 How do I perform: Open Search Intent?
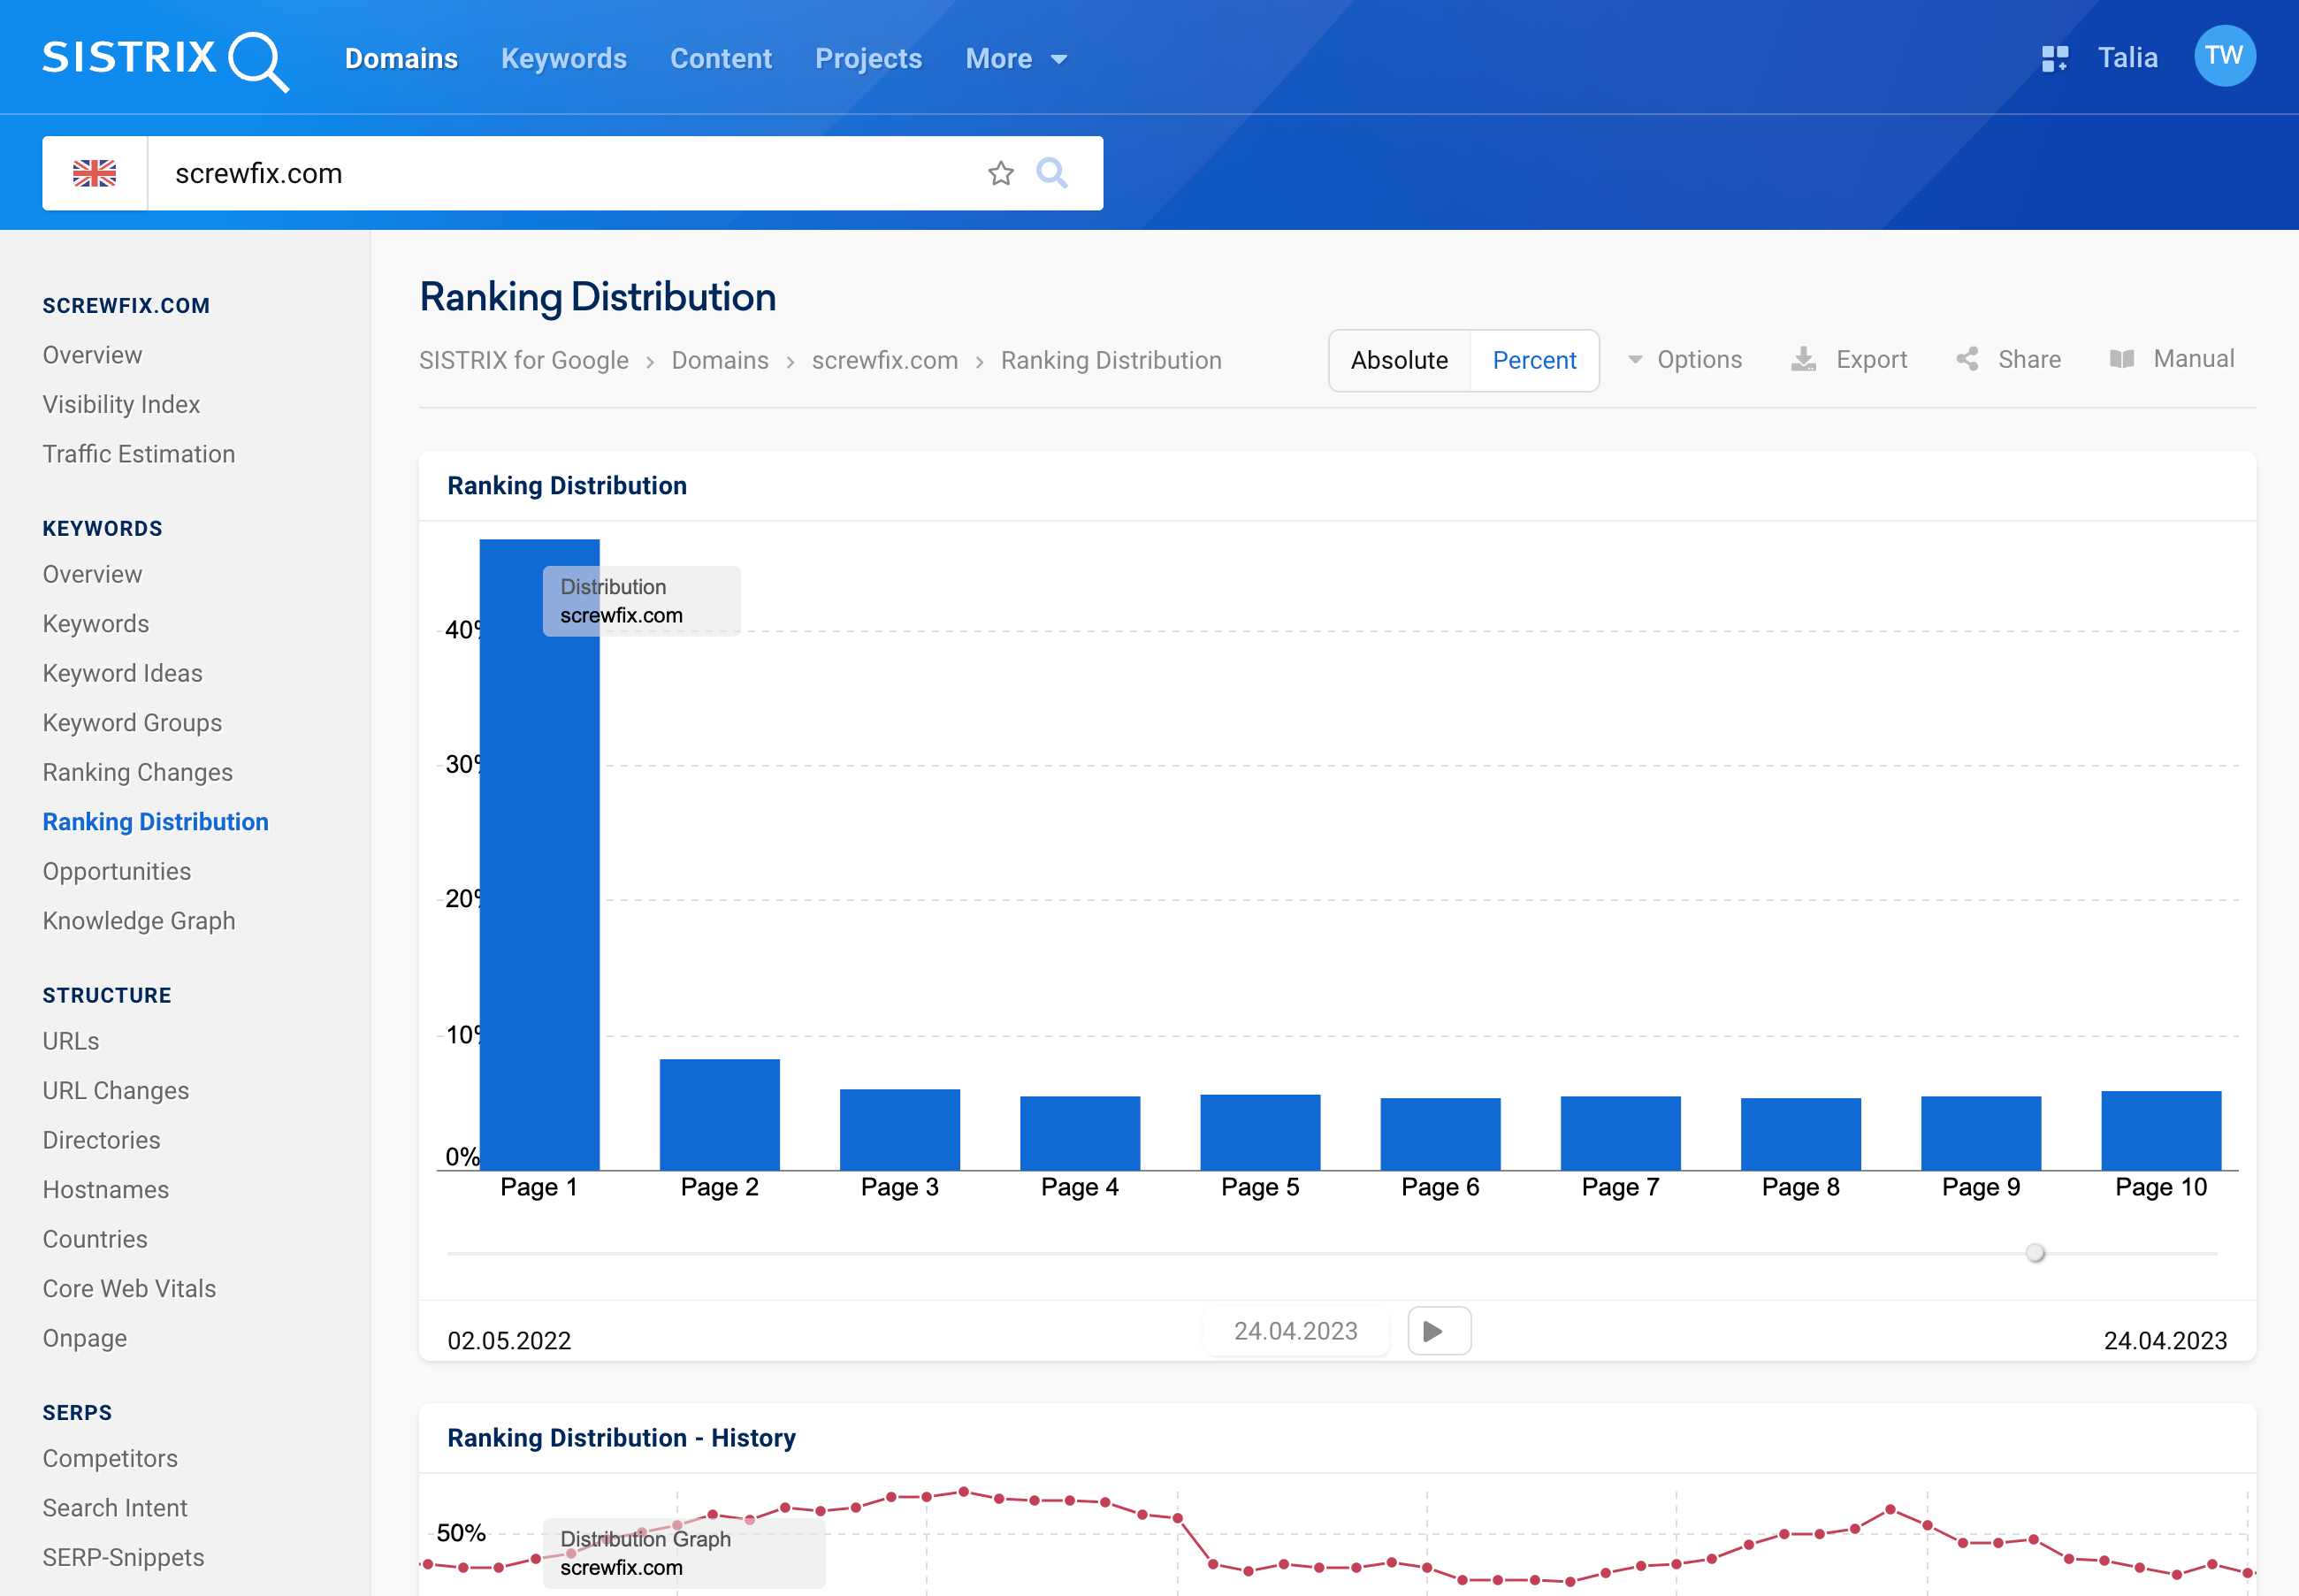coord(115,1508)
